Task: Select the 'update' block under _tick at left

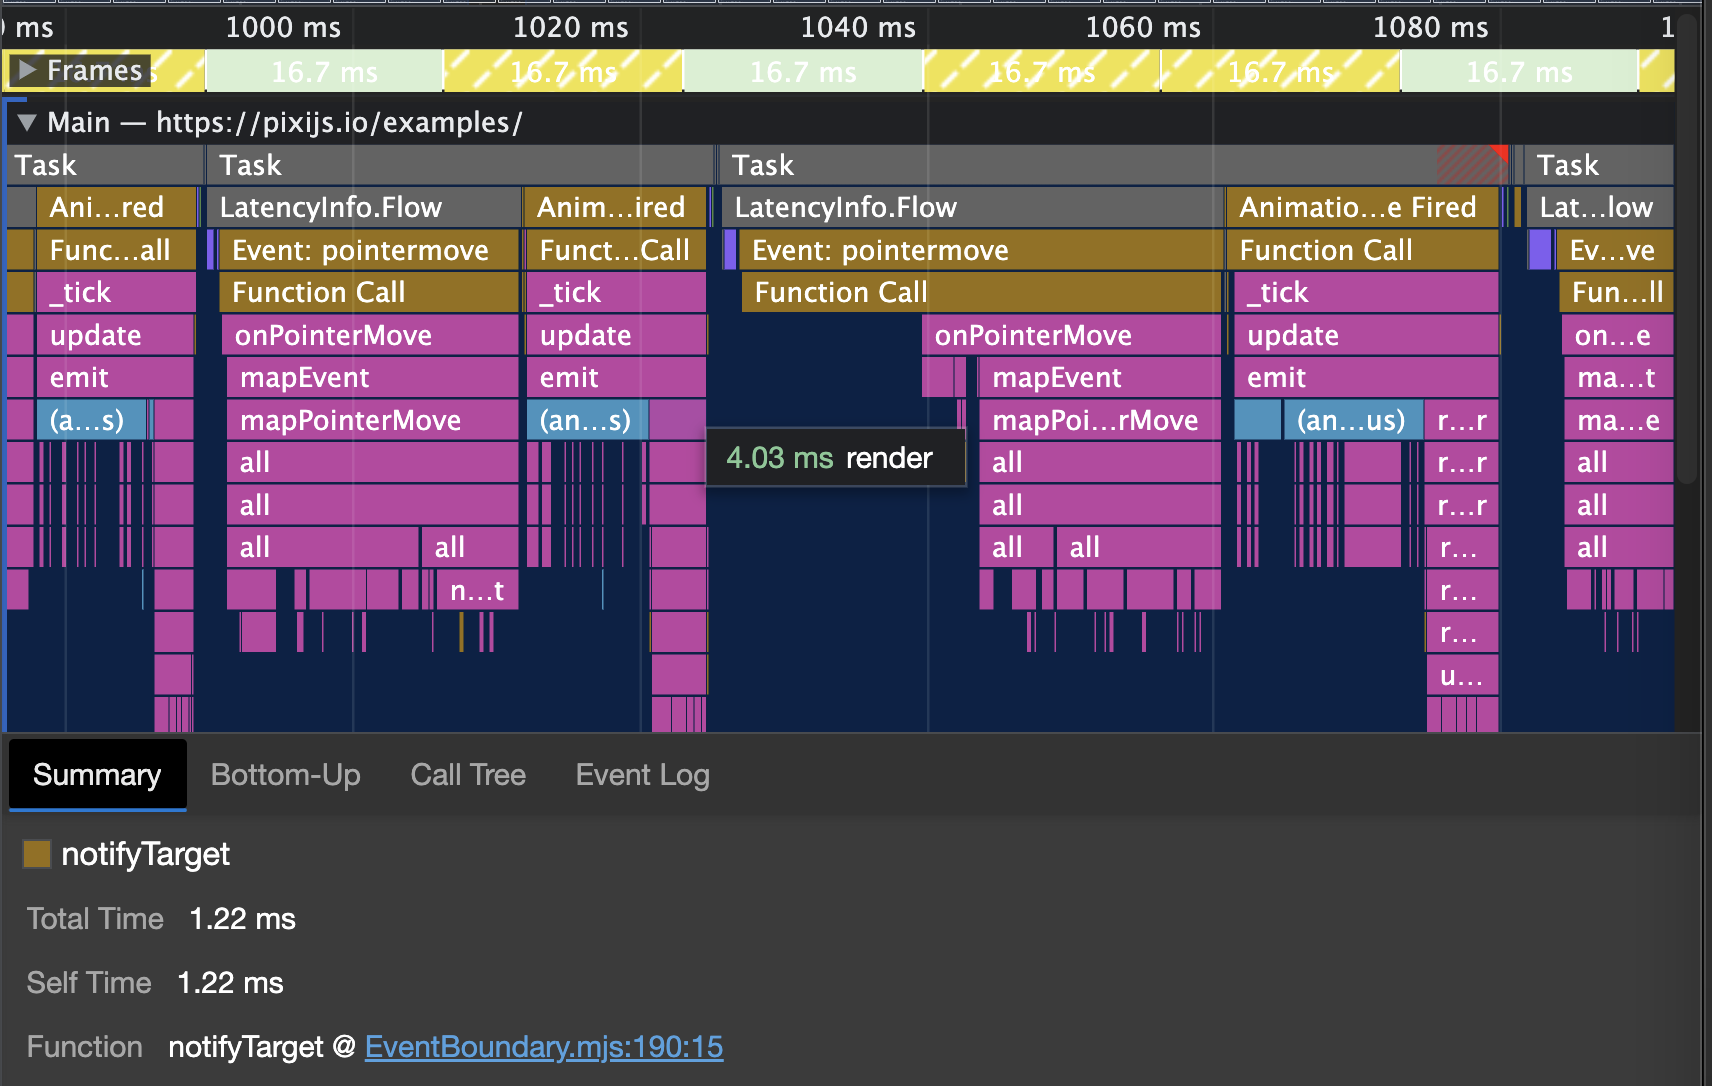Action: [x=115, y=335]
